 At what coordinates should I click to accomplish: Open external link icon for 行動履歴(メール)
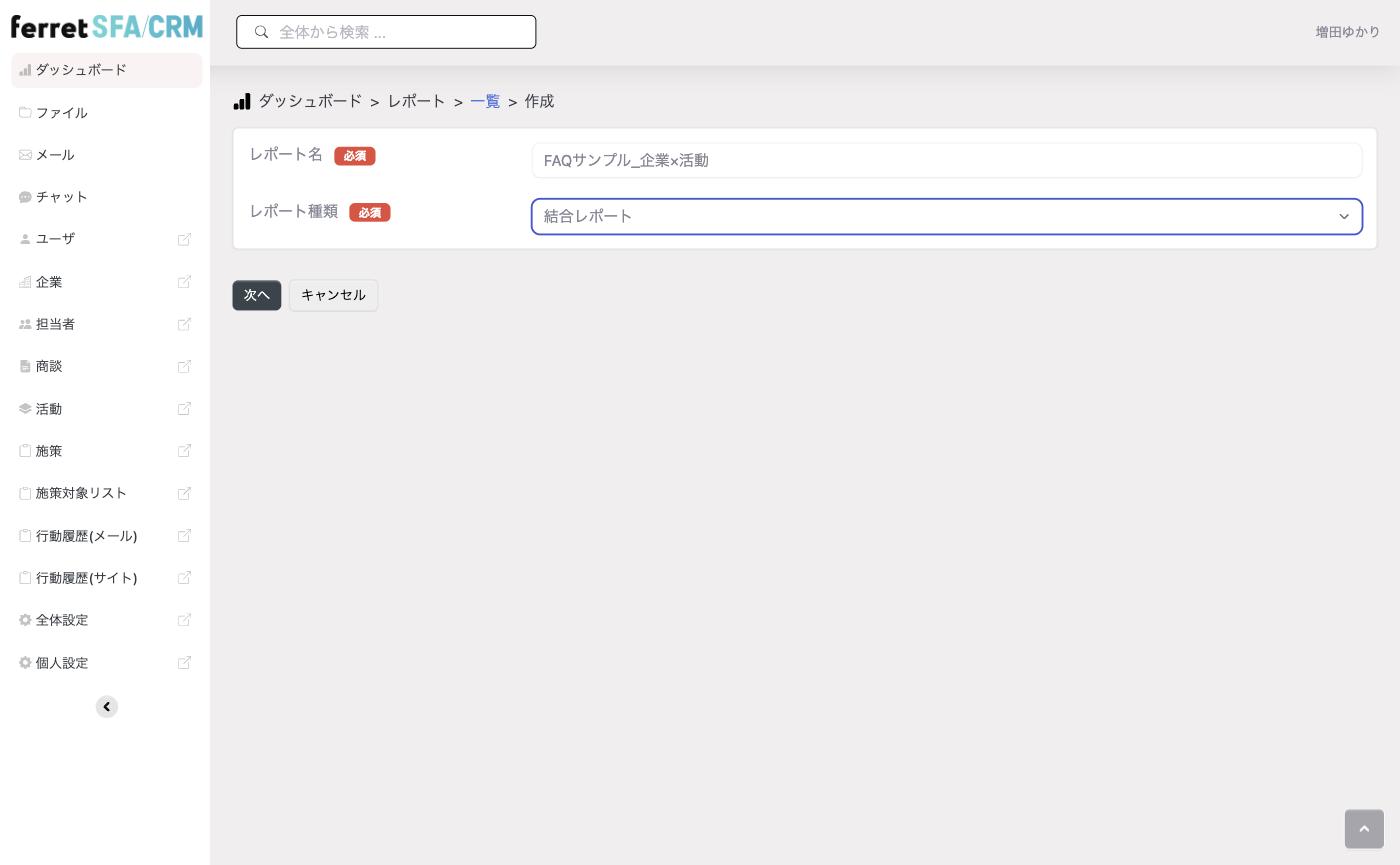[x=184, y=536]
